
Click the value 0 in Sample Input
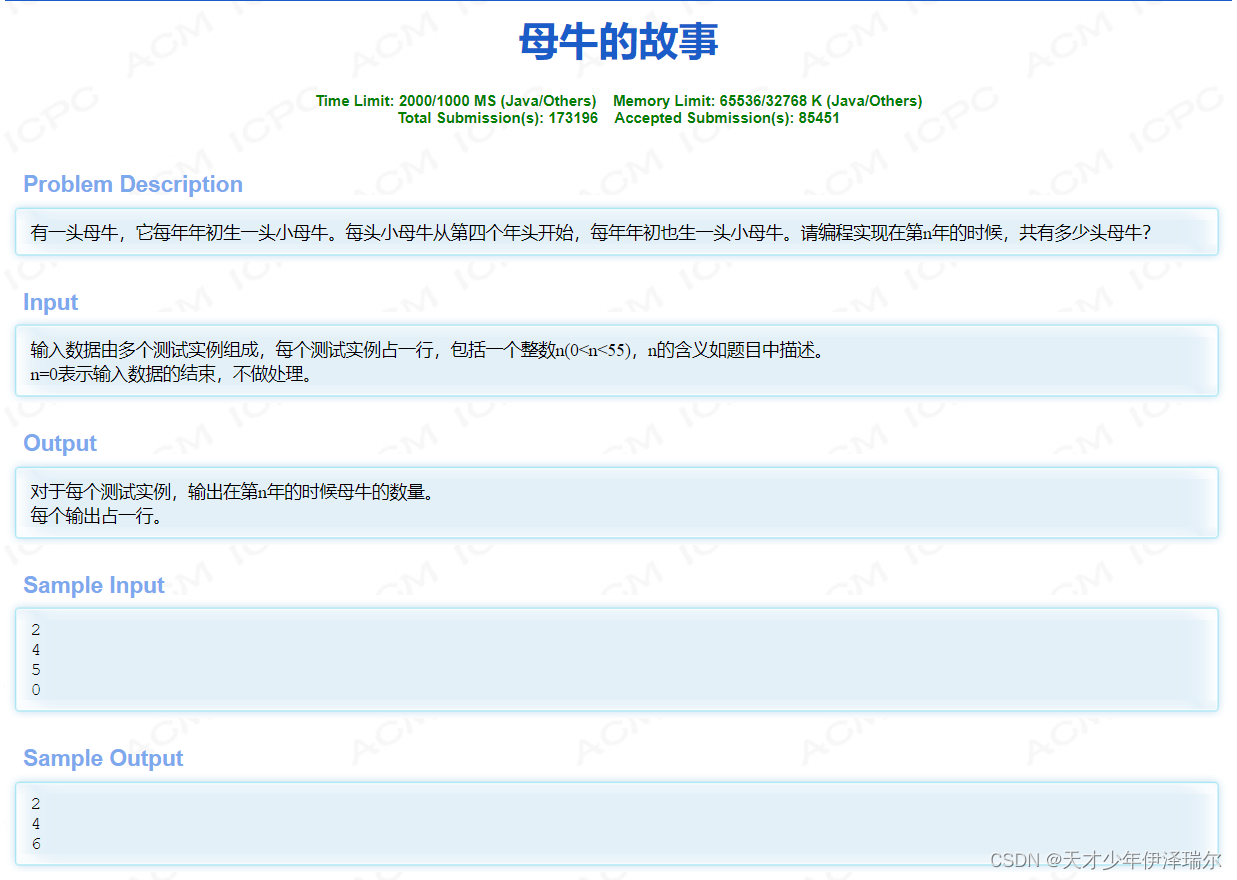coord(36,690)
